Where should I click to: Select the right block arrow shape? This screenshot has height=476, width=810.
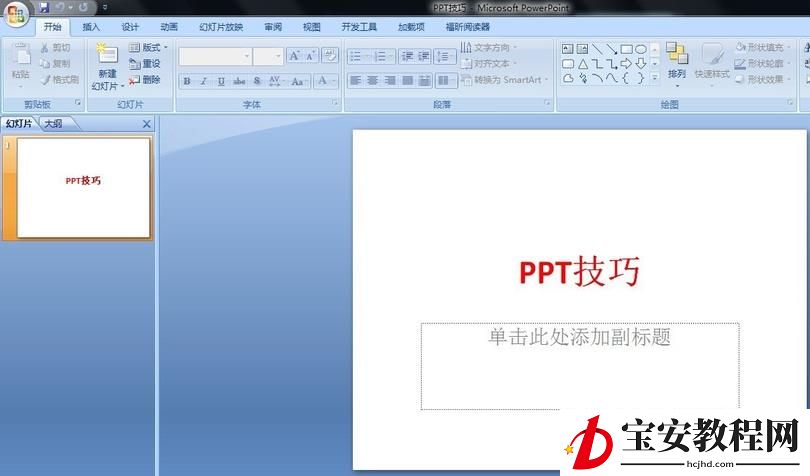(x=626, y=64)
